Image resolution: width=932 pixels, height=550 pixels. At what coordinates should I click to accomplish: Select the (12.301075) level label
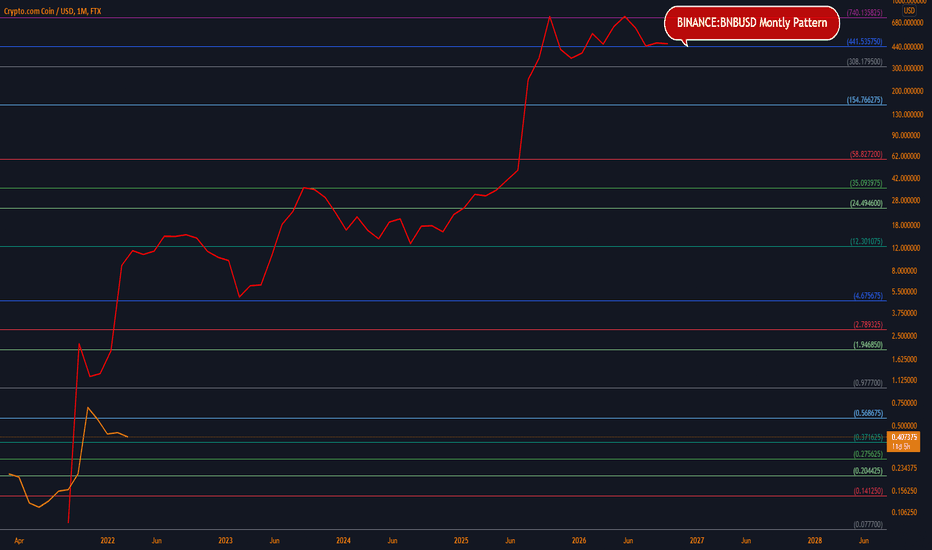[866, 241]
